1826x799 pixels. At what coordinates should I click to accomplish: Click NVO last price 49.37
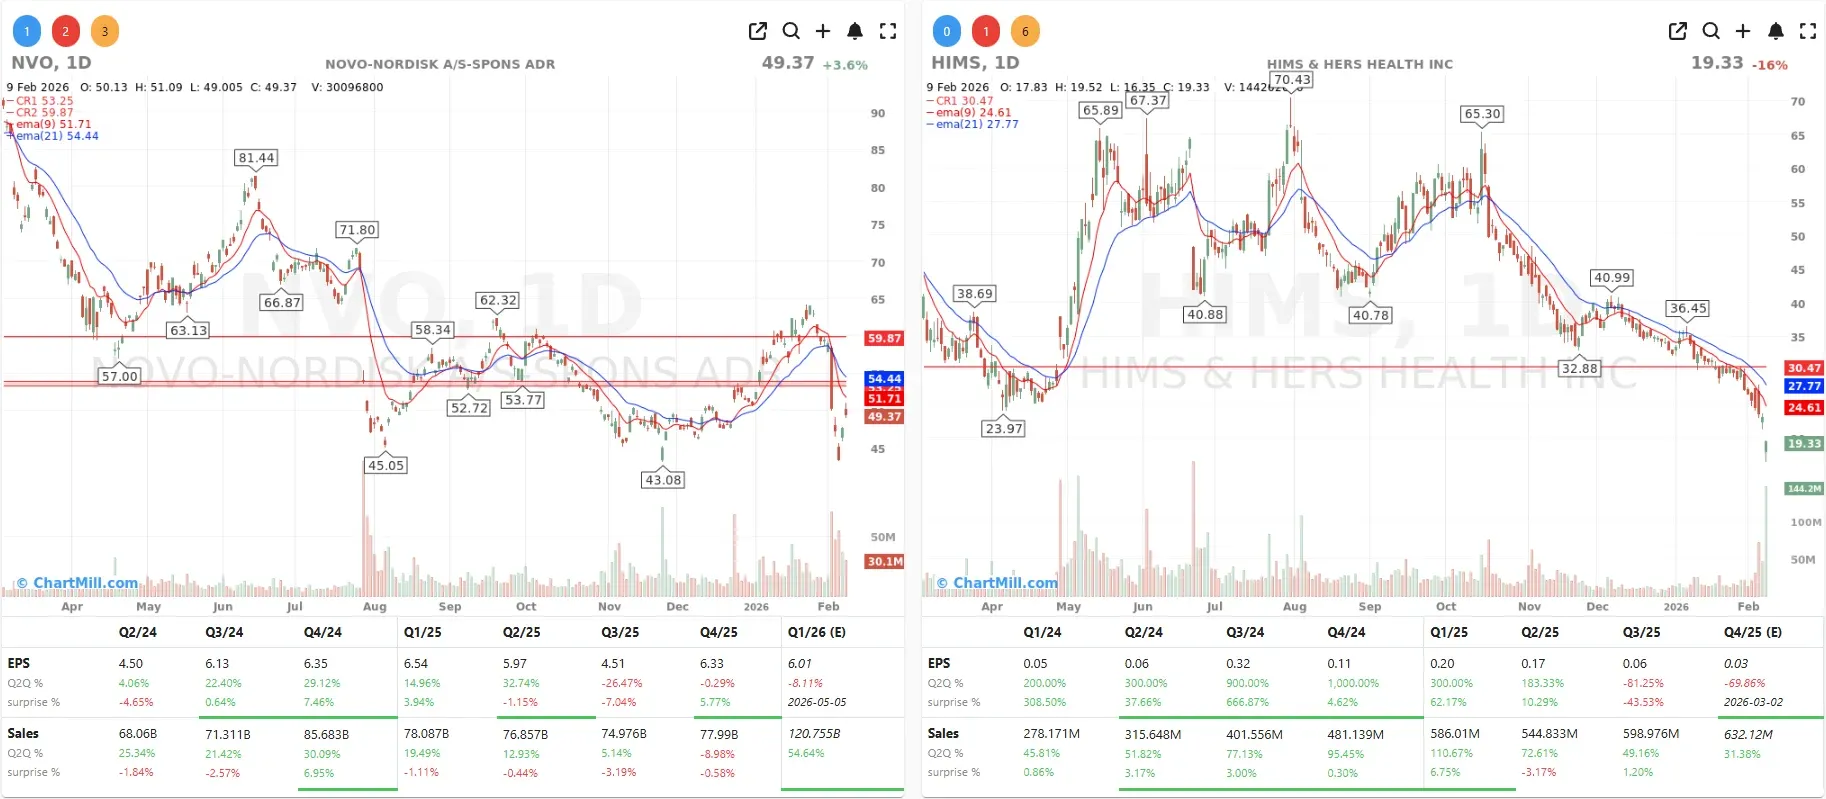click(x=788, y=63)
